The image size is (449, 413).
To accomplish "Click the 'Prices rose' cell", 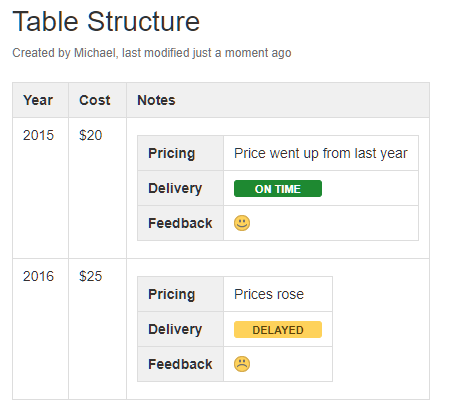I will pyautogui.click(x=278, y=294).
